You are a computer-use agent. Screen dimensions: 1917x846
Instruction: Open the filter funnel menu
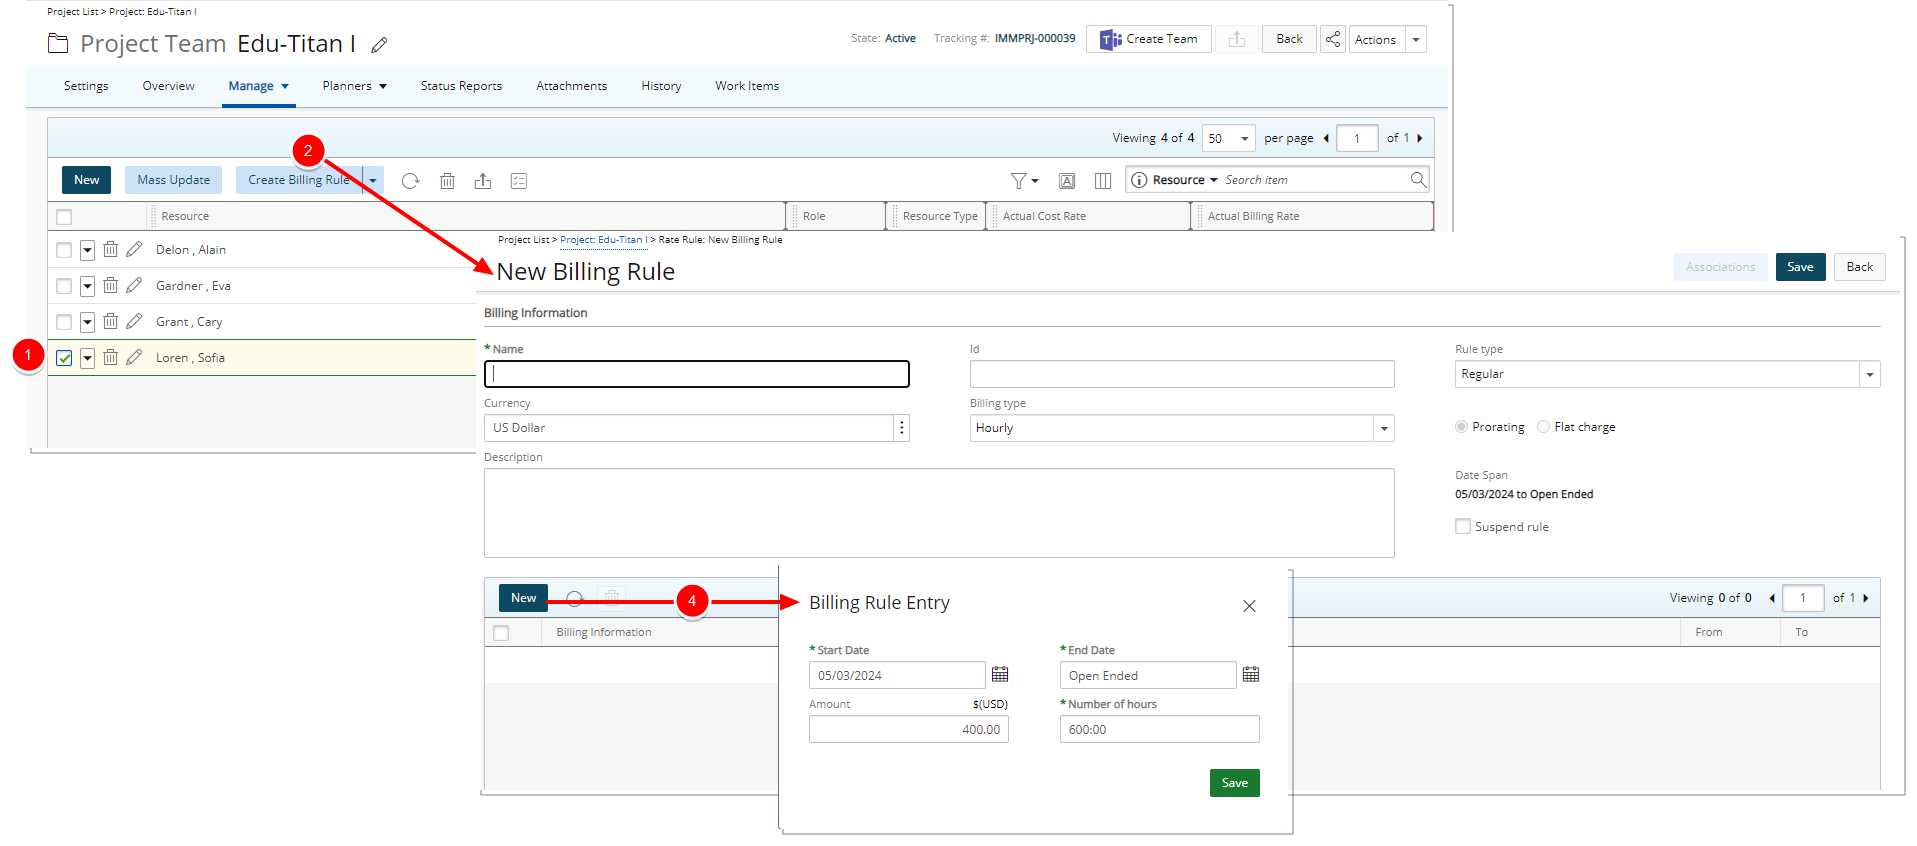(x=1024, y=181)
